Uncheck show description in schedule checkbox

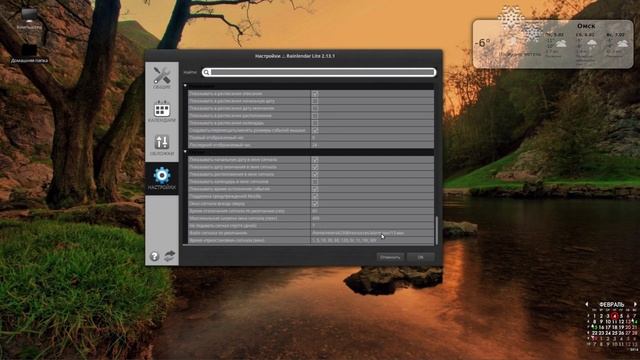(x=315, y=93)
